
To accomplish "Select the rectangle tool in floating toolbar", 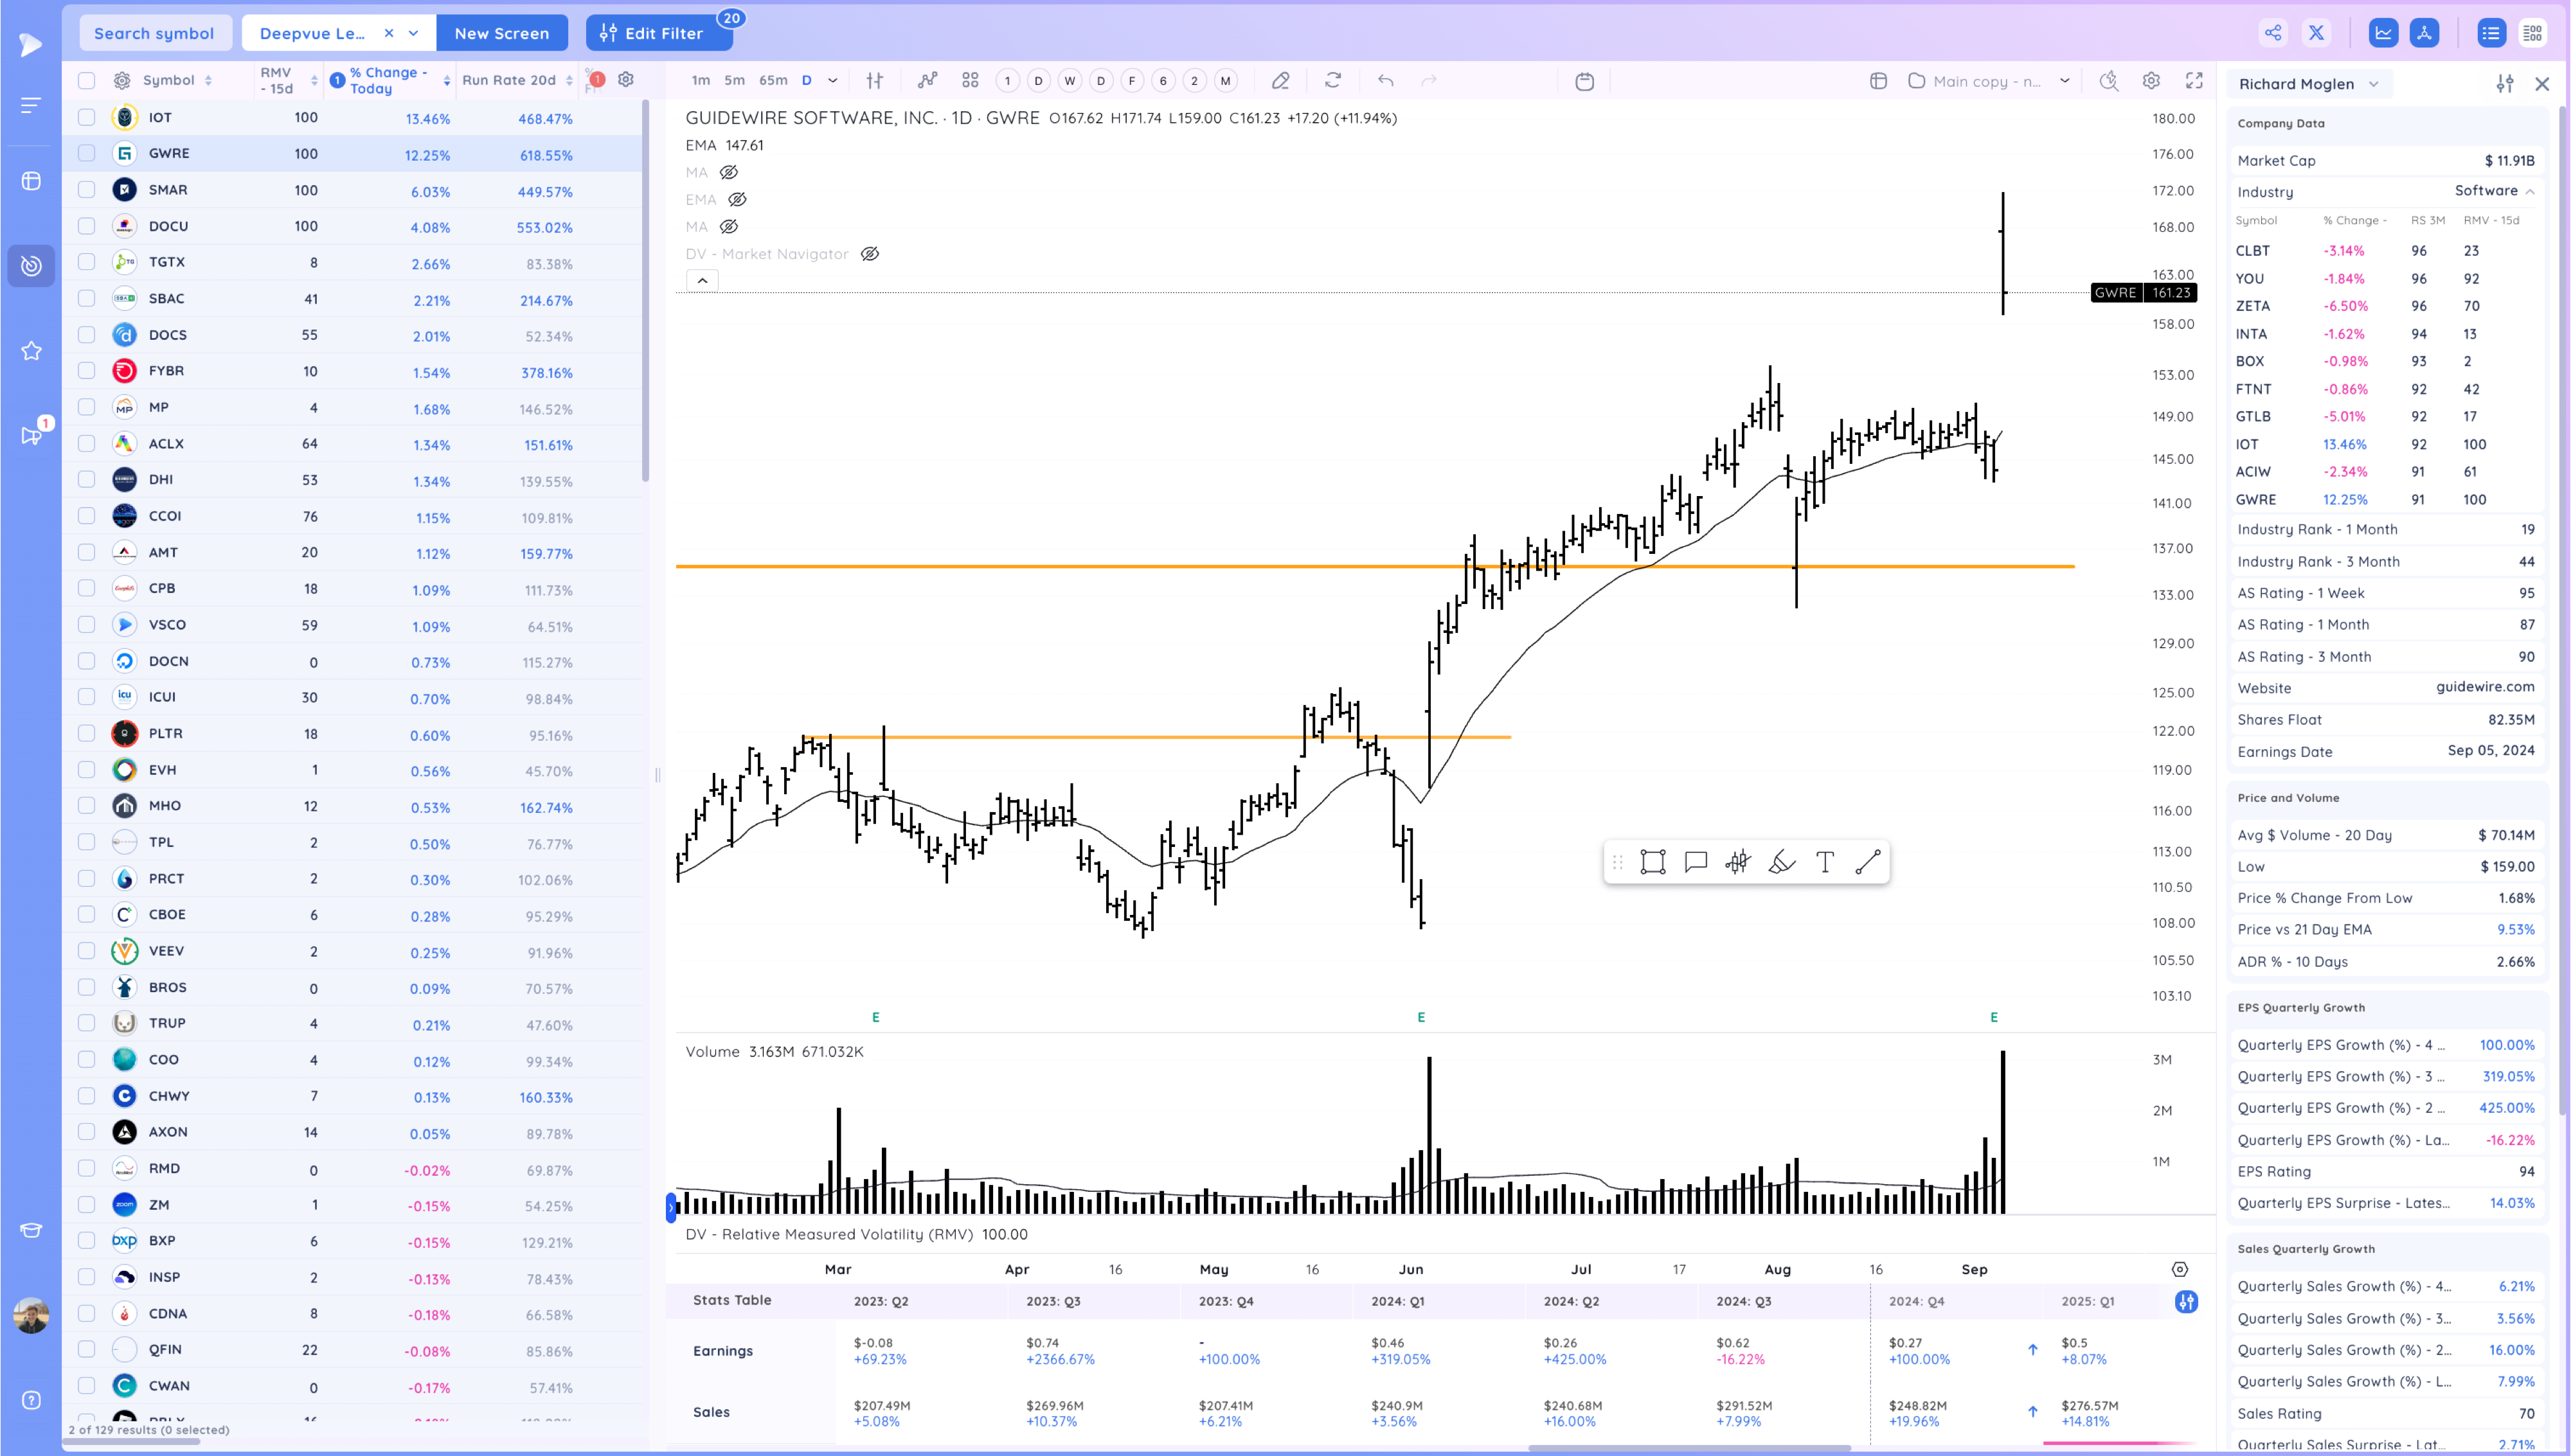I will tap(1652, 862).
